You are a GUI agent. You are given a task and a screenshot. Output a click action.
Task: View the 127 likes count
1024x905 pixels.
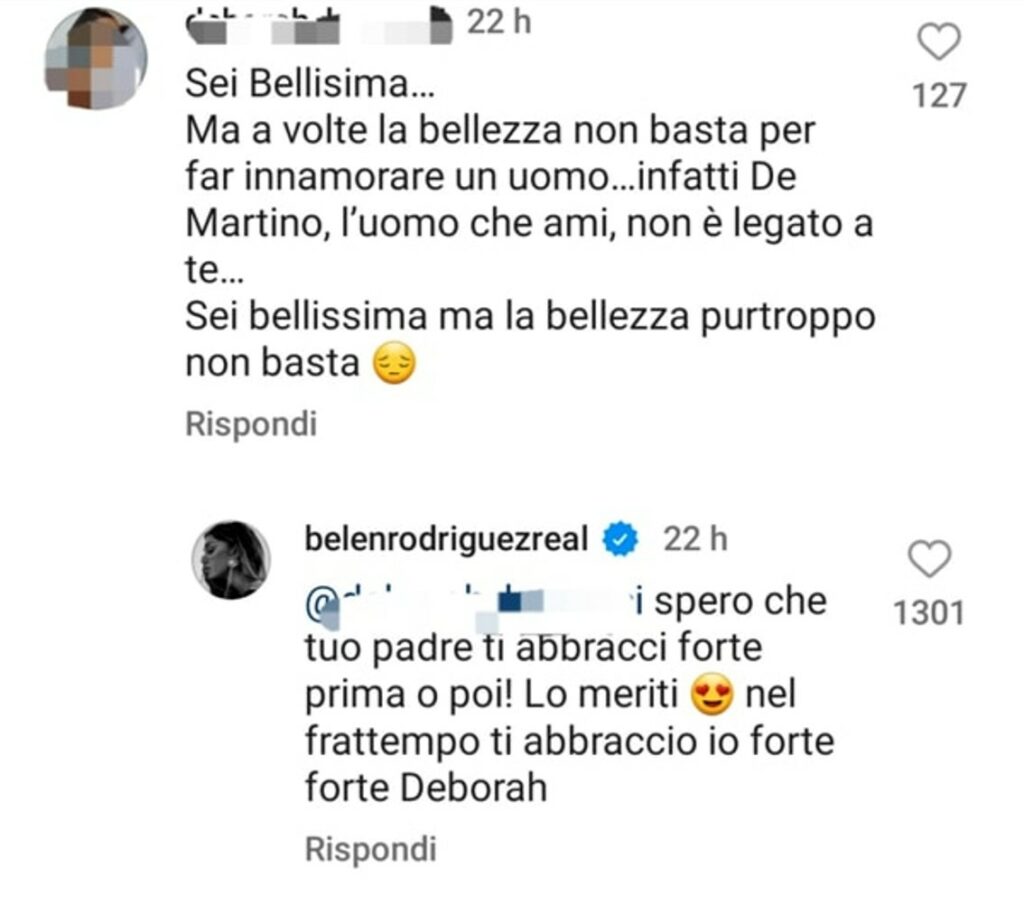(938, 96)
